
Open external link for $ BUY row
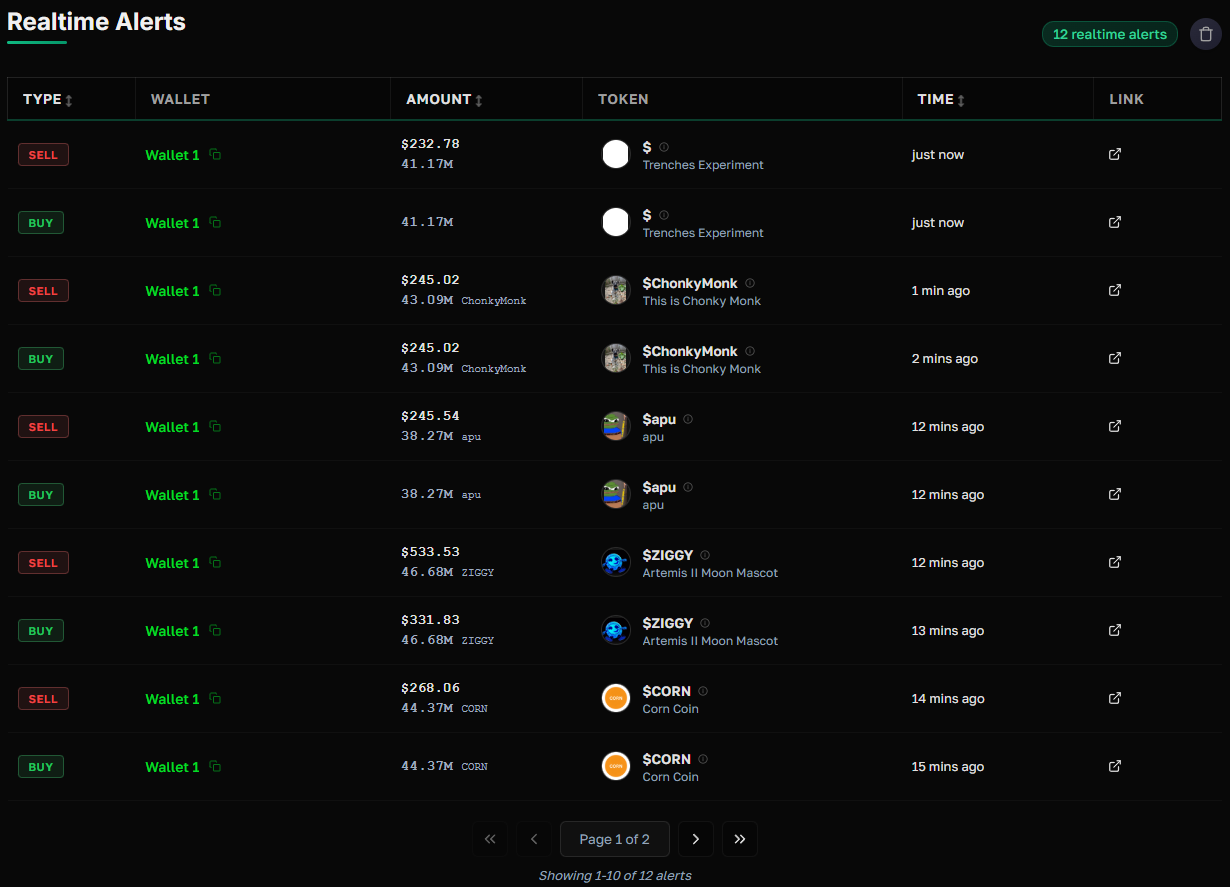tap(1115, 222)
